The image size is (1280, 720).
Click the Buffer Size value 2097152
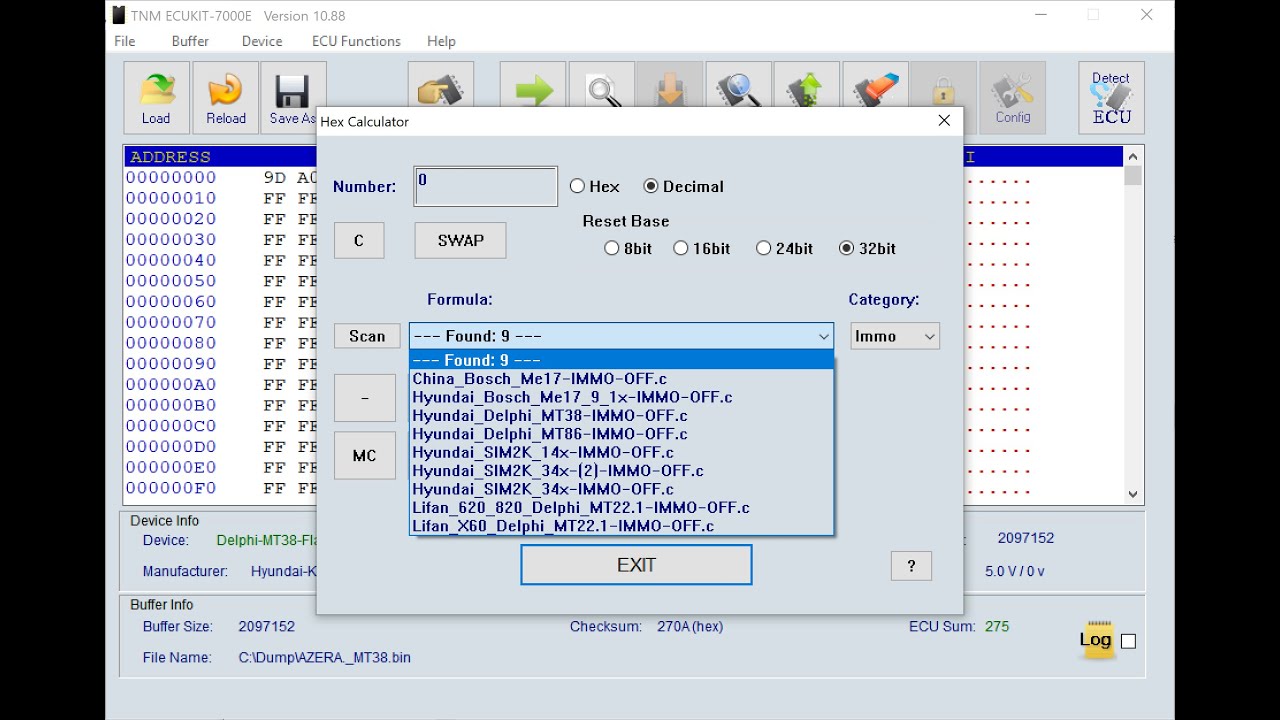click(x=267, y=626)
